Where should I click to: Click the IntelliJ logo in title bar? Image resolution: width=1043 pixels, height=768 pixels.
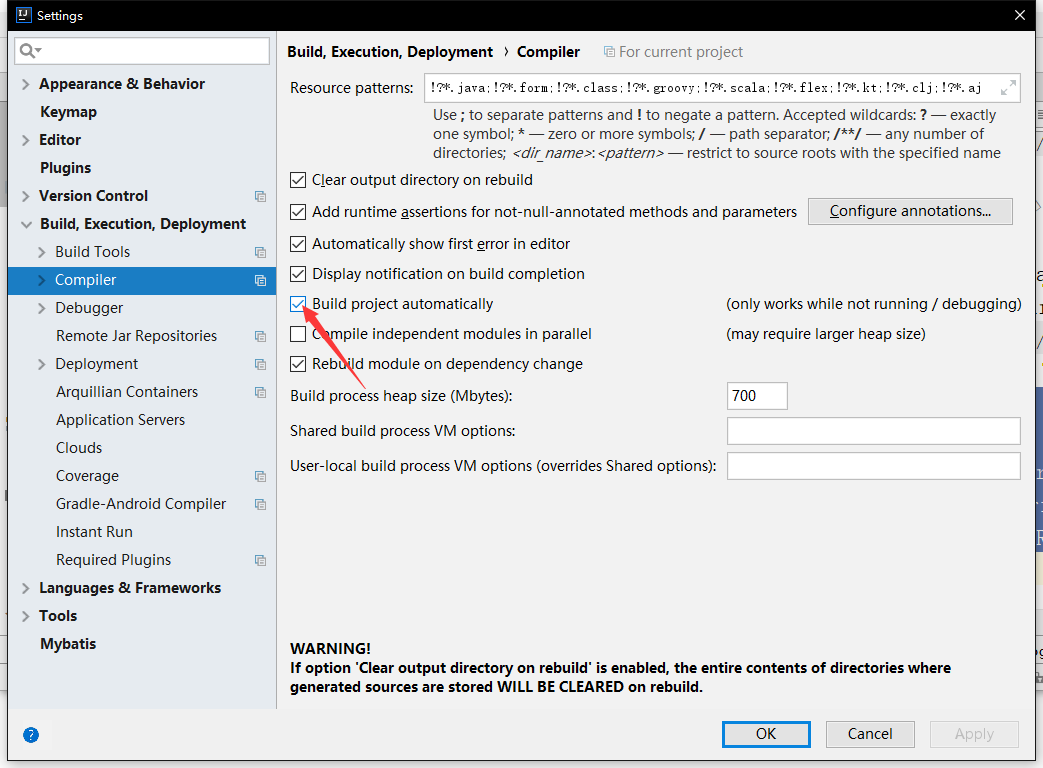(24, 15)
